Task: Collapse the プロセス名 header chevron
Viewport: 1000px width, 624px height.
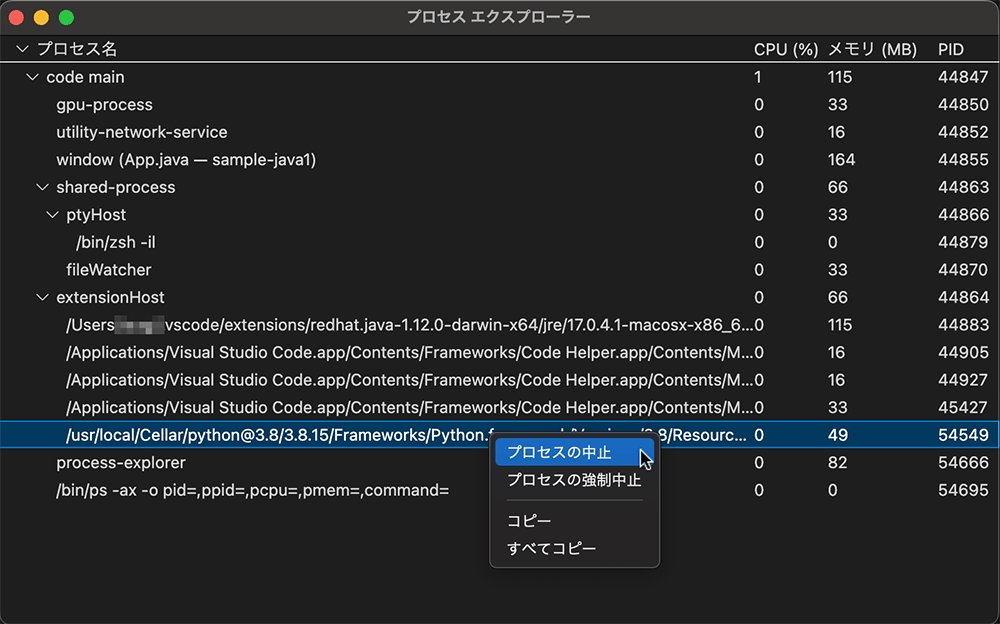Action: [x=22, y=49]
